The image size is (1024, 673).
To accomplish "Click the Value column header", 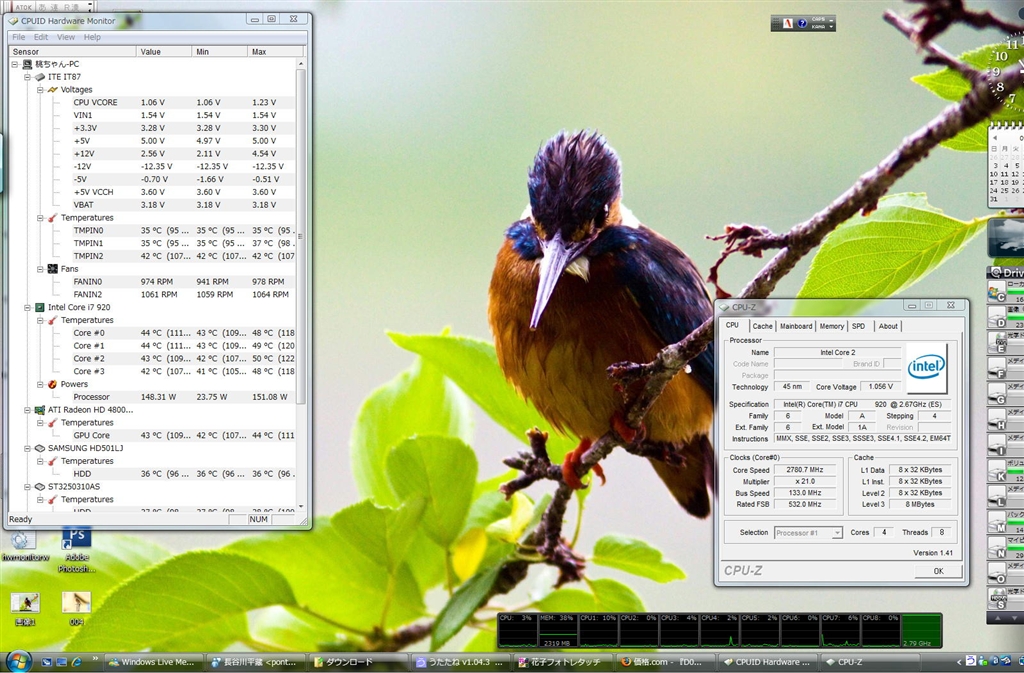I will (165, 52).
